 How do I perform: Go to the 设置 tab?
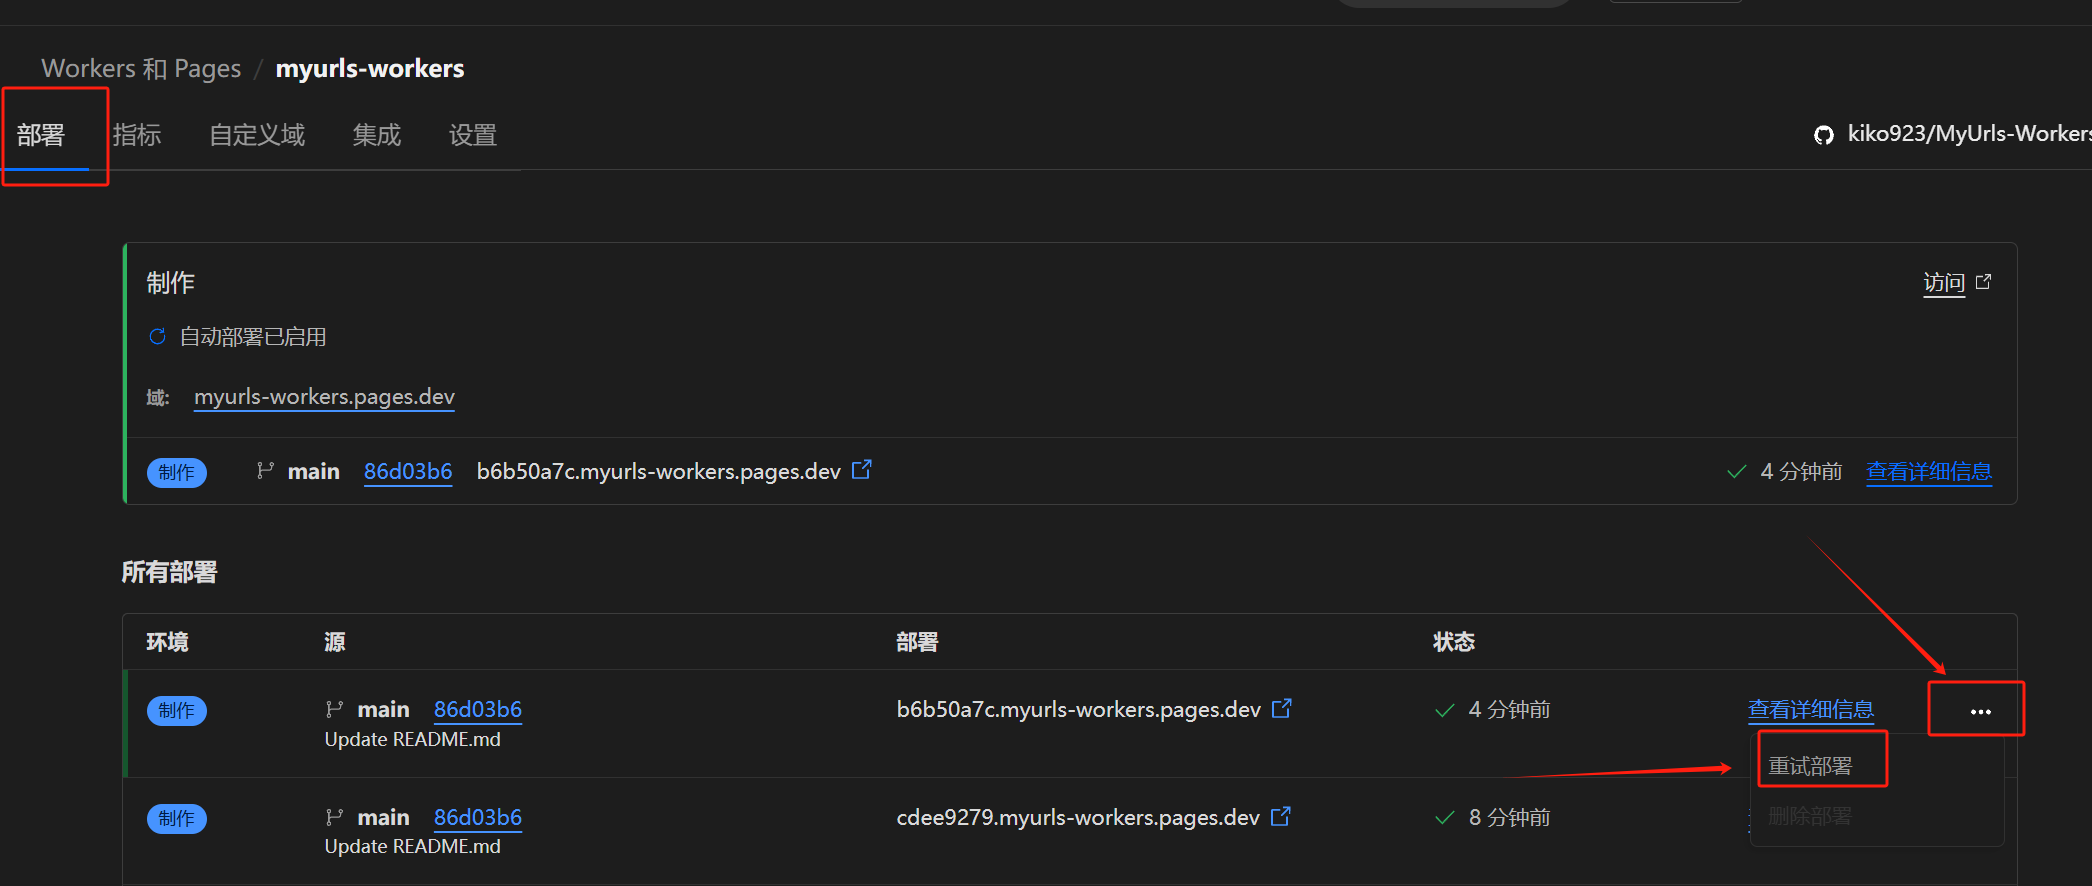pyautogui.click(x=473, y=135)
